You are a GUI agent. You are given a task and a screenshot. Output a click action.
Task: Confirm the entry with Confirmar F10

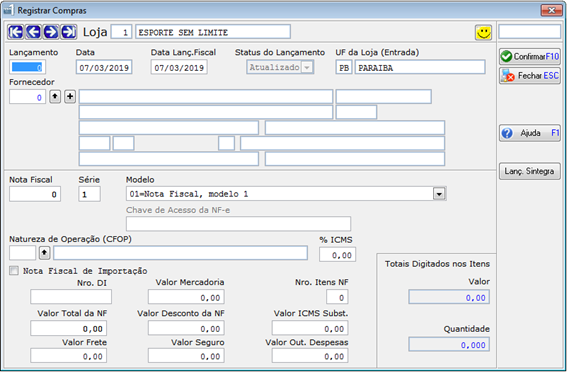point(530,56)
